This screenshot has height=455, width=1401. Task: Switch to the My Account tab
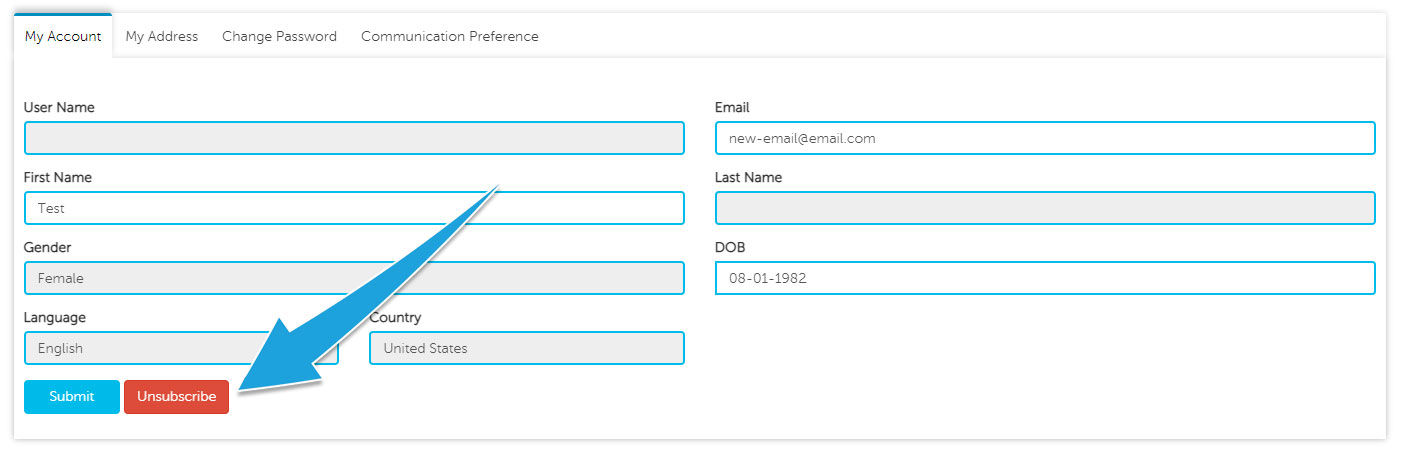tap(63, 36)
